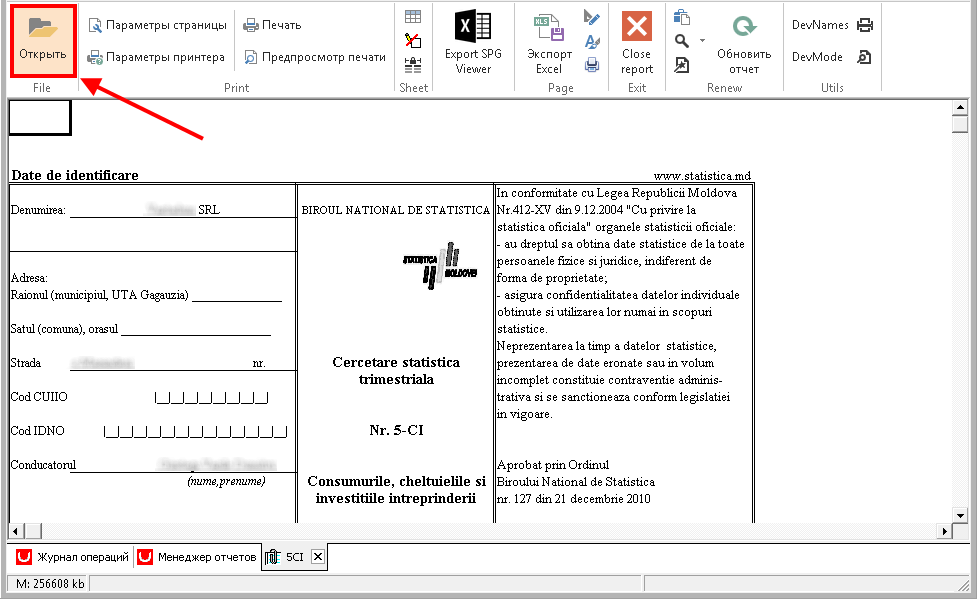Click the clipboard paste icon in Renew group

(682, 17)
